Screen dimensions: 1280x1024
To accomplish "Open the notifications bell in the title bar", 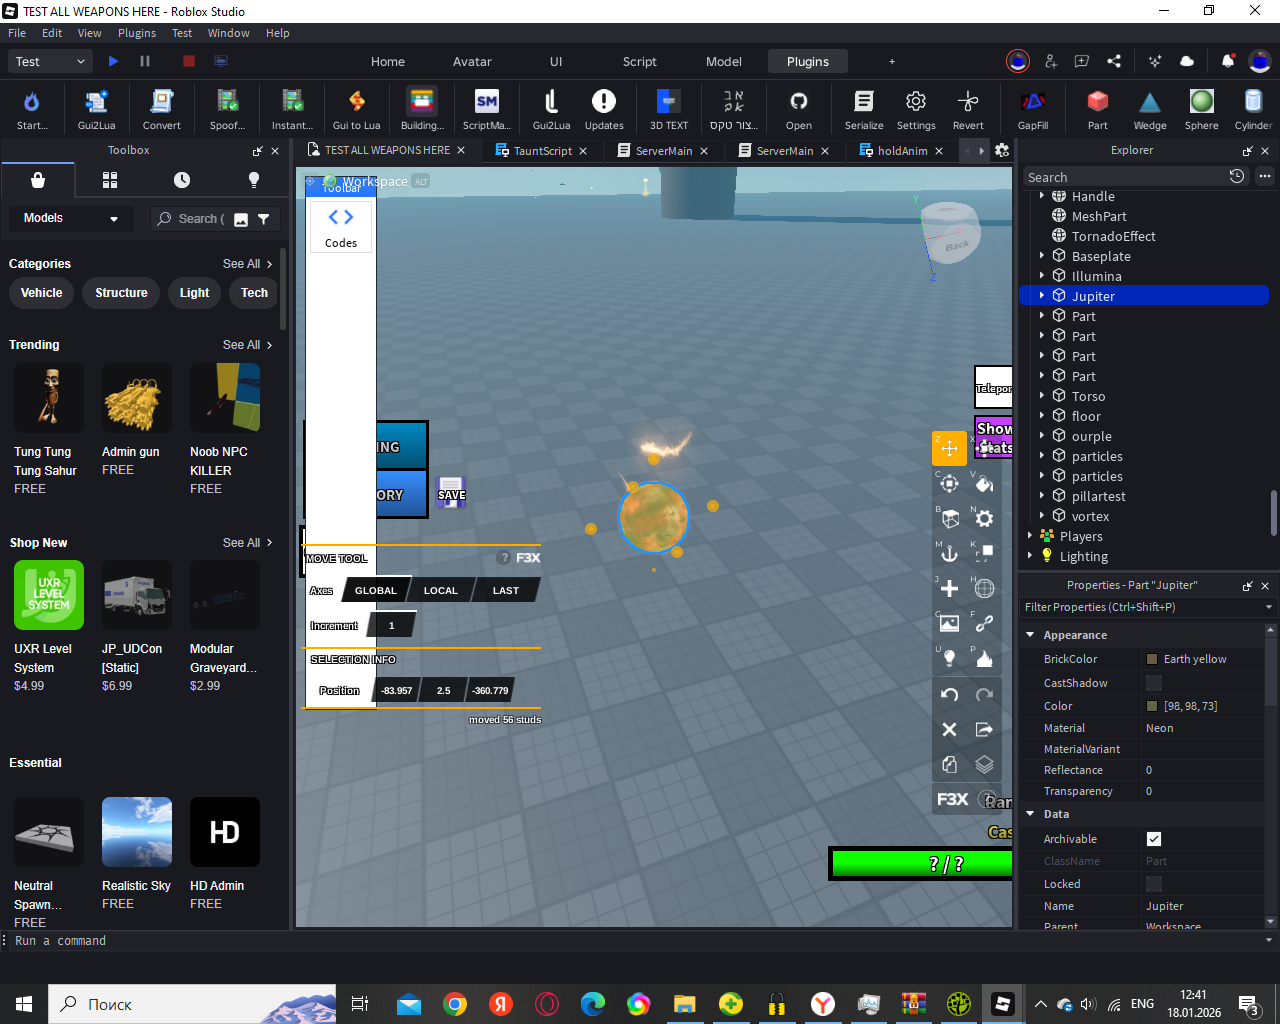I will click(1227, 61).
